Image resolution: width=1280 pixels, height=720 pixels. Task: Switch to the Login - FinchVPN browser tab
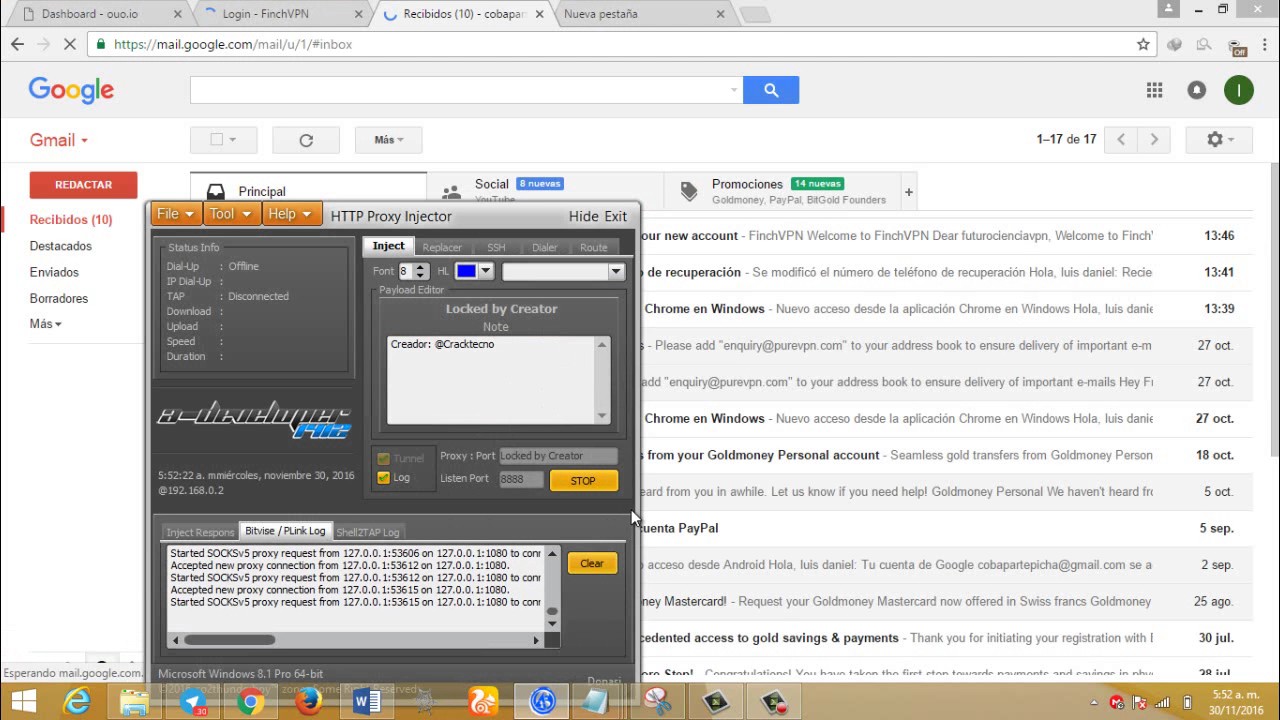(282, 14)
